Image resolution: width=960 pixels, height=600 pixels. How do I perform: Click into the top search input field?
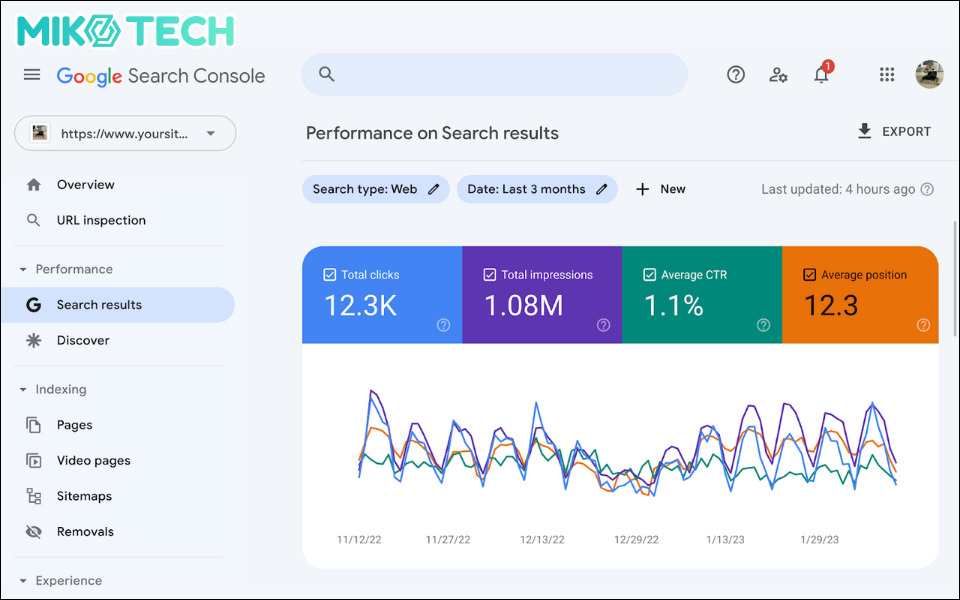click(495, 74)
